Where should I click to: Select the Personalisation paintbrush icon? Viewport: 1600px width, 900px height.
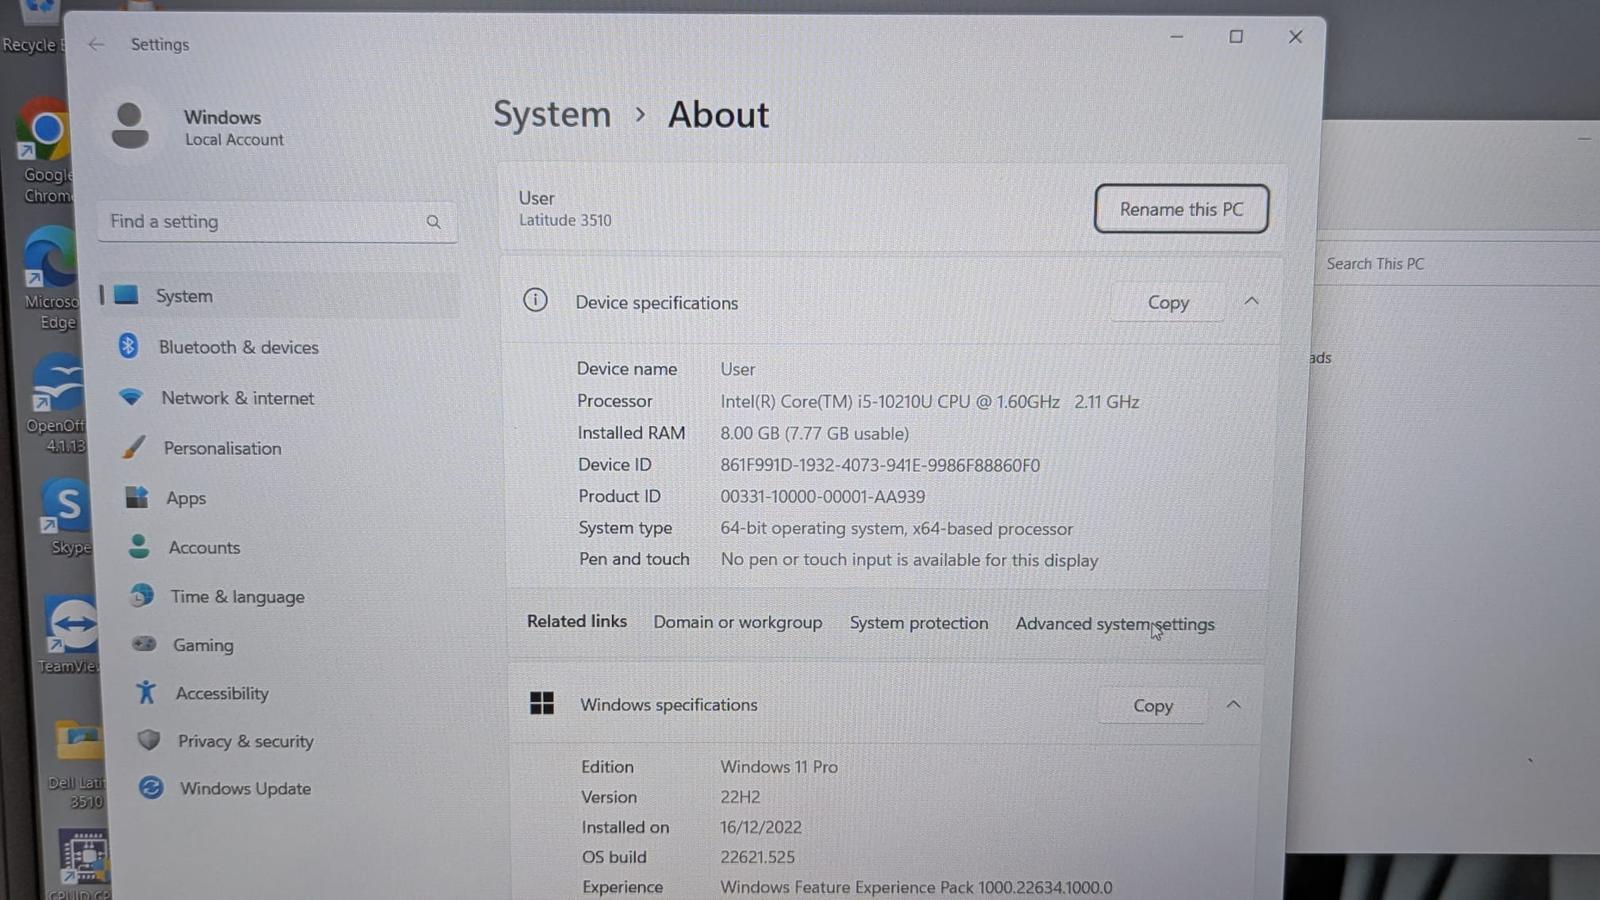coord(134,447)
